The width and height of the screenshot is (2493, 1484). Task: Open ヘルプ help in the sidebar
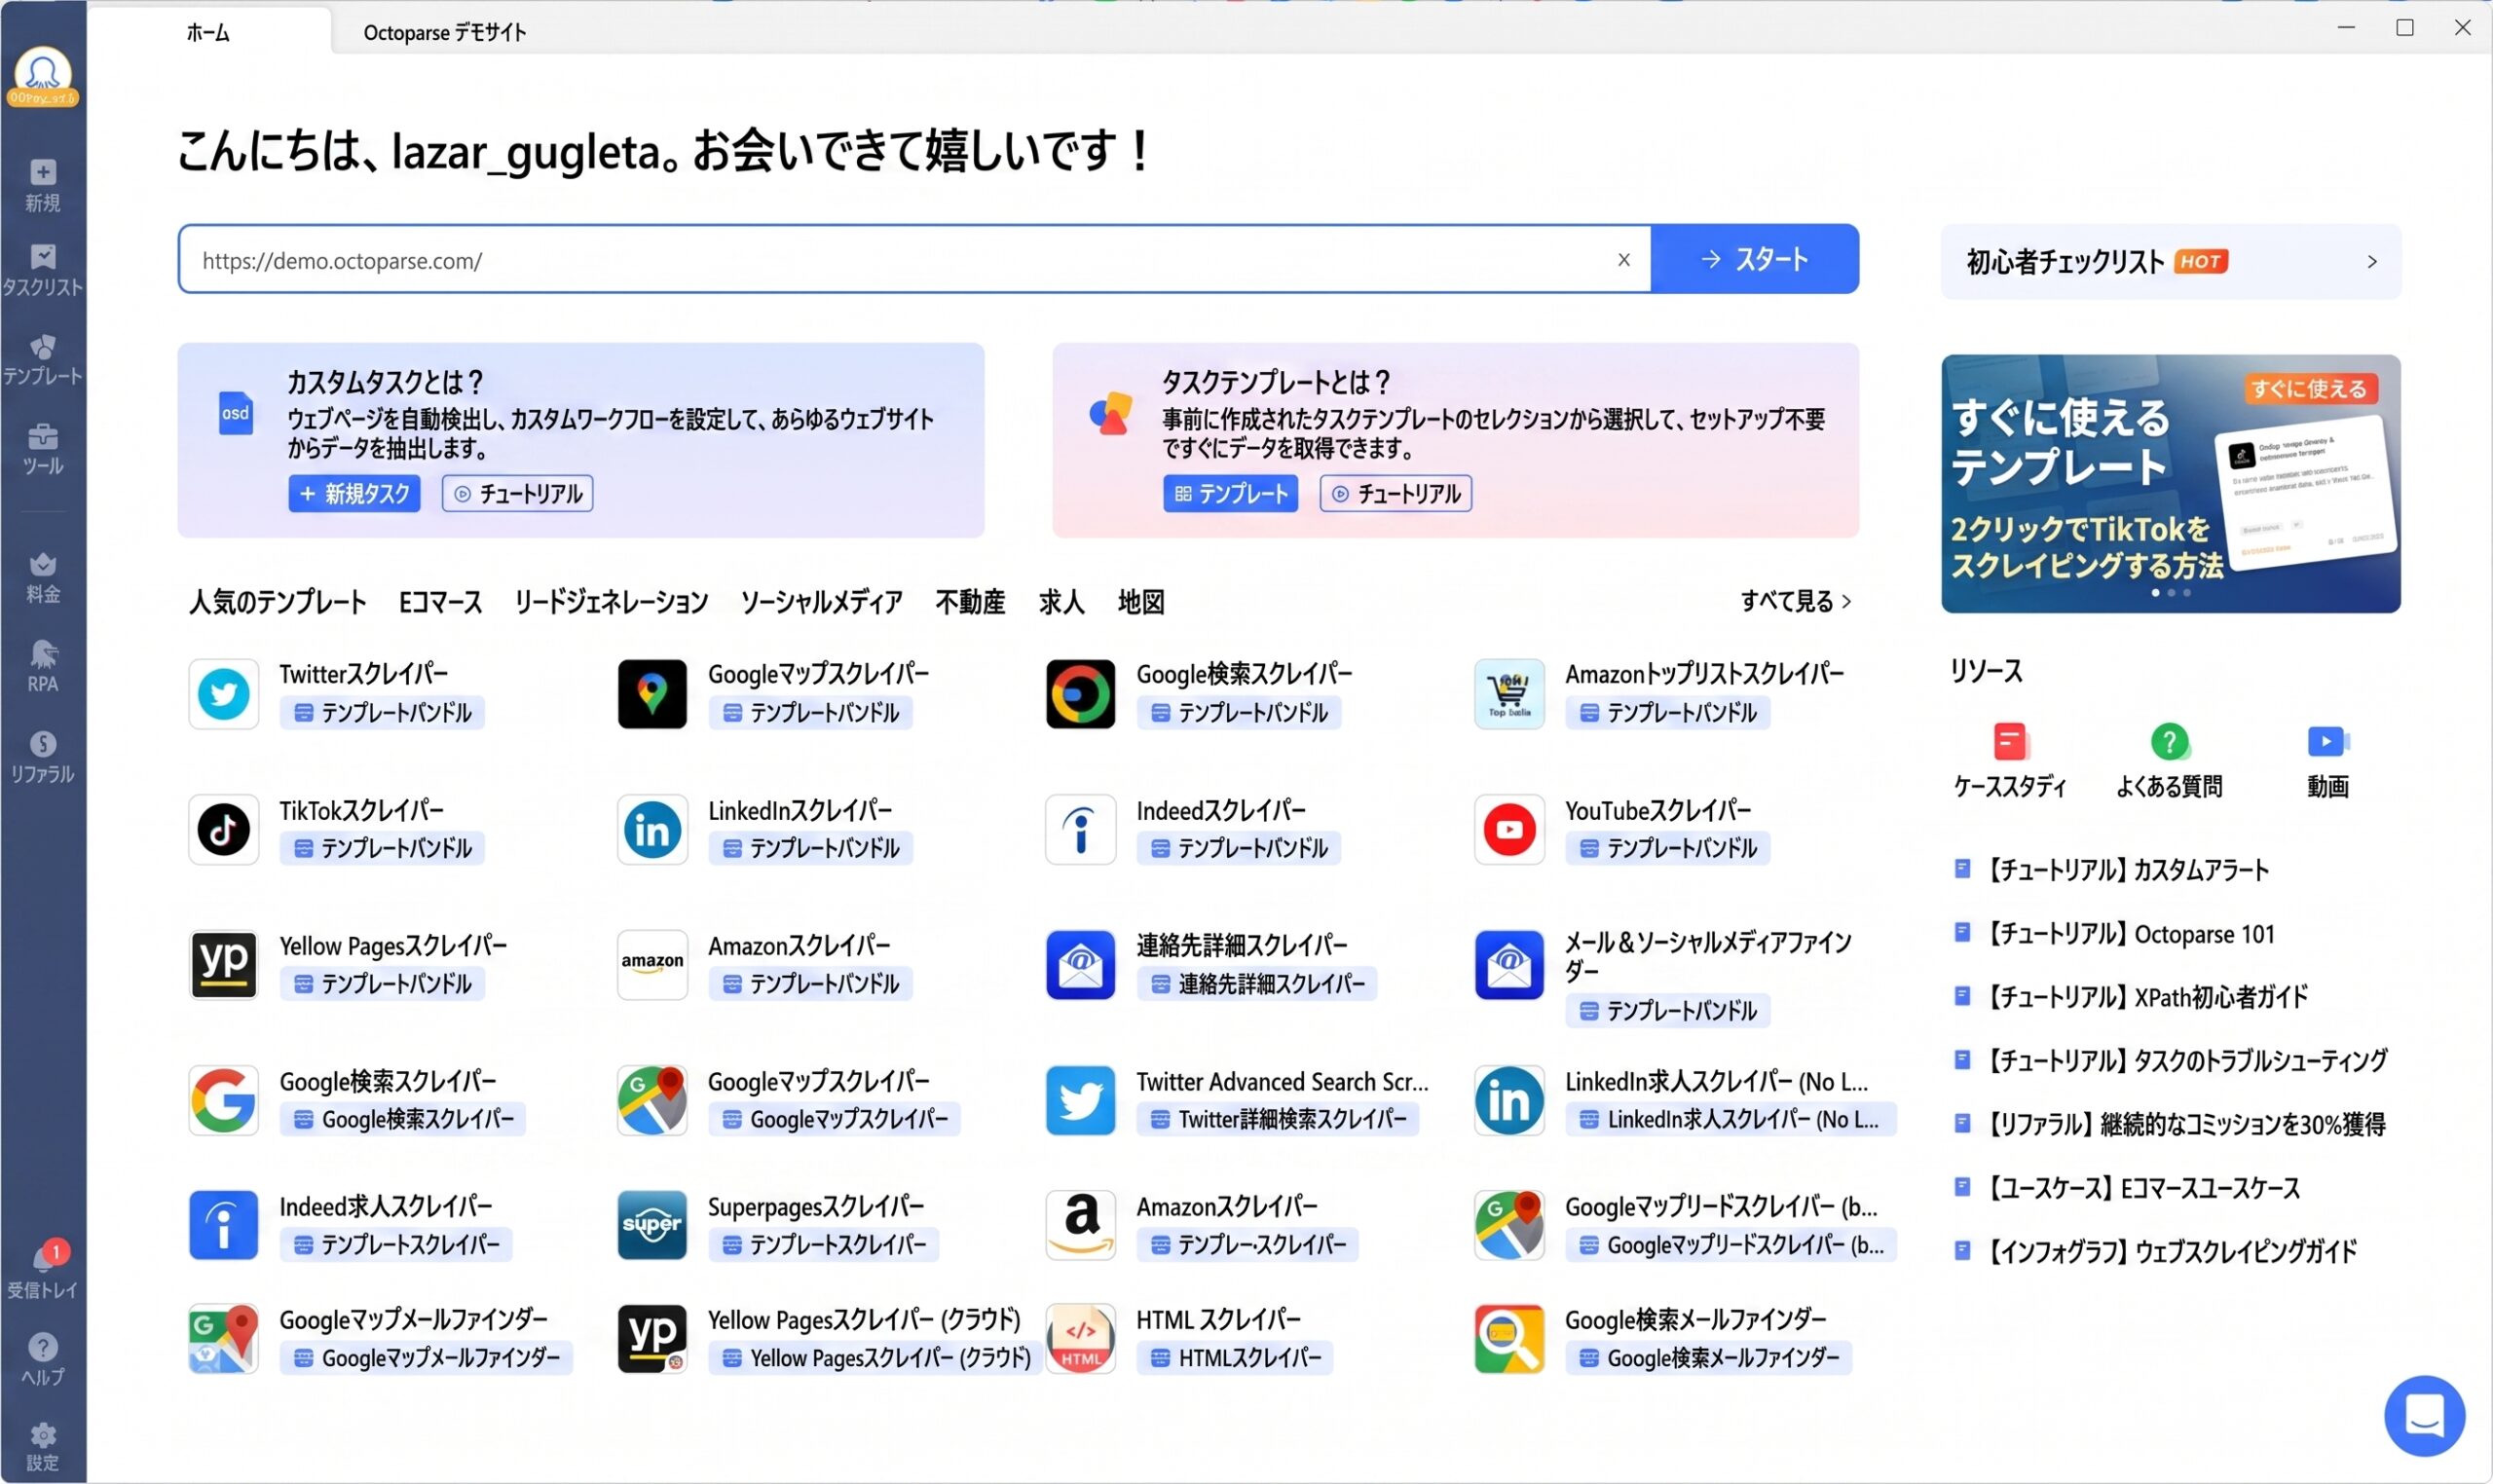click(x=42, y=1360)
